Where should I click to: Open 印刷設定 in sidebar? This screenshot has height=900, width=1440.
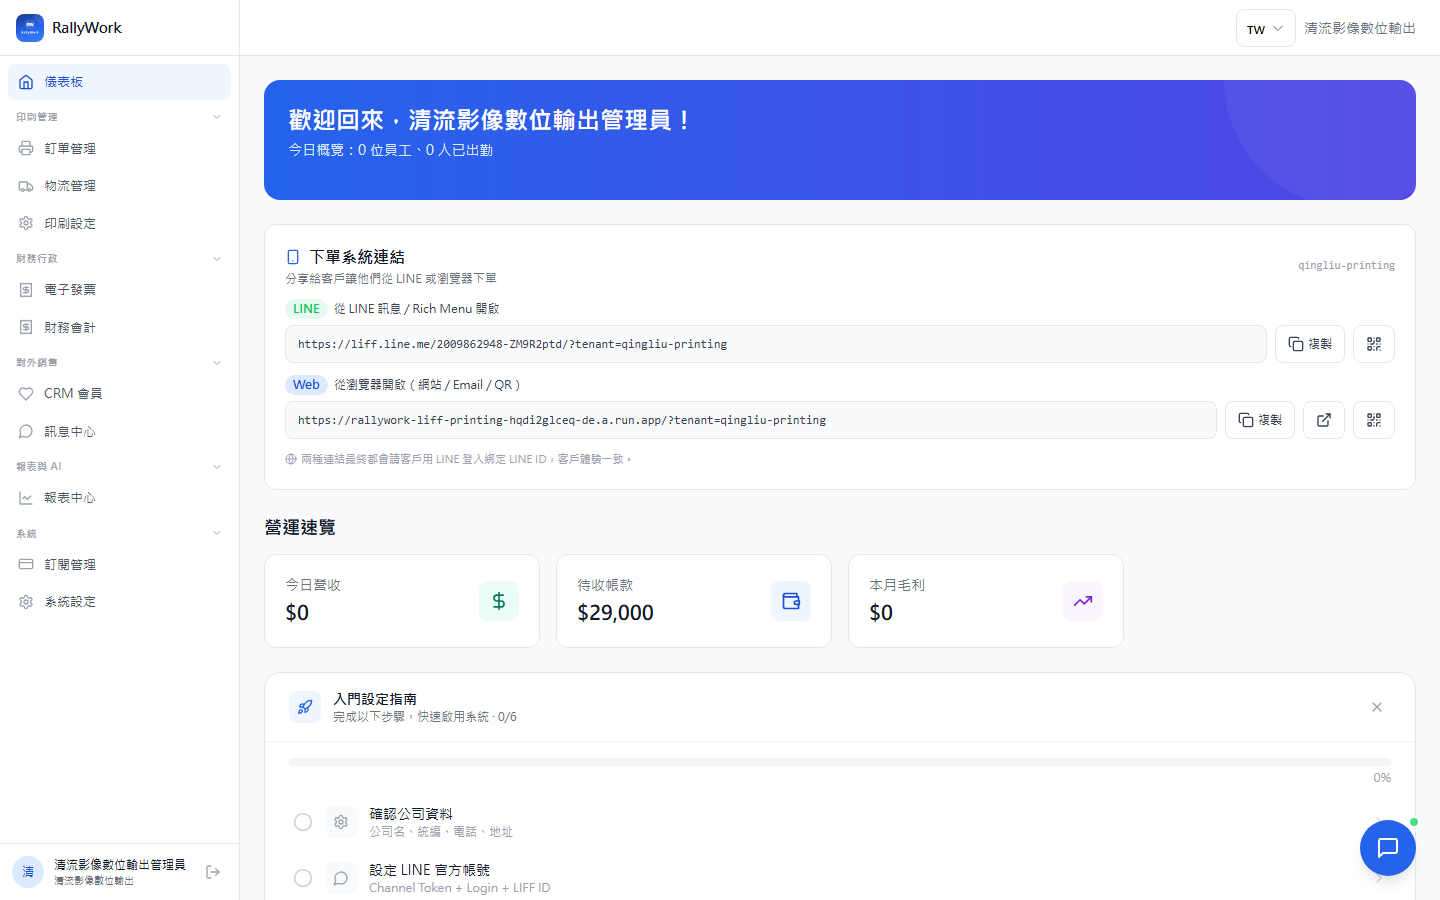pos(119,224)
